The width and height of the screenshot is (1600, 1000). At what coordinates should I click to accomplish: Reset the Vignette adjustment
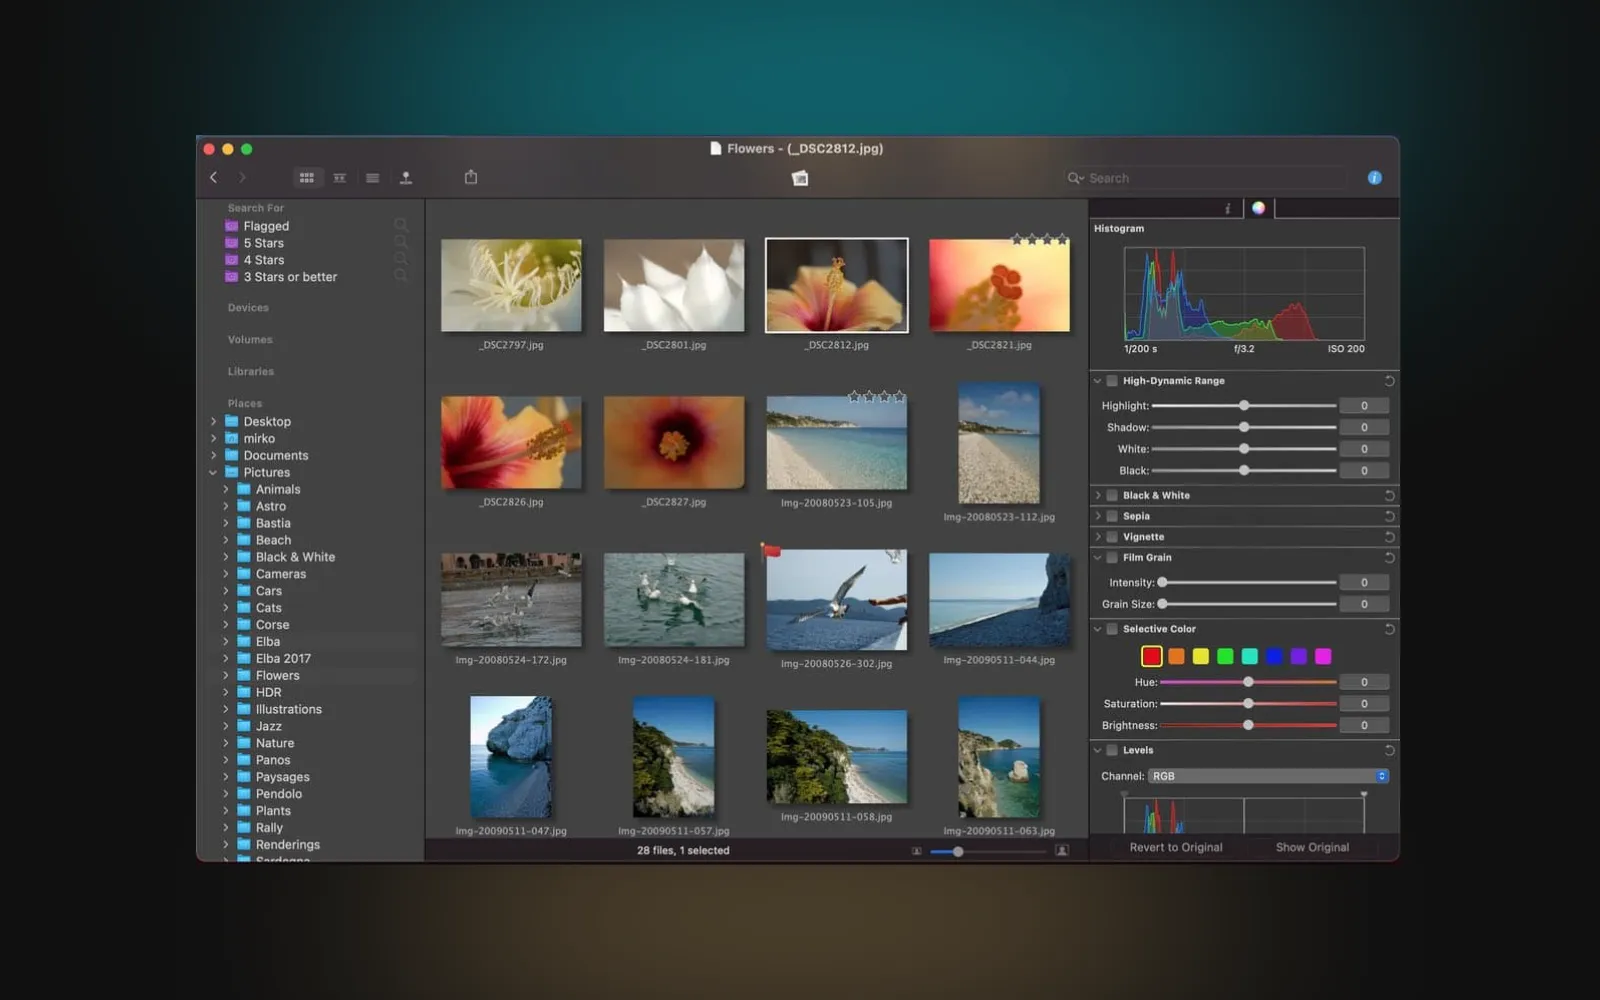point(1389,537)
